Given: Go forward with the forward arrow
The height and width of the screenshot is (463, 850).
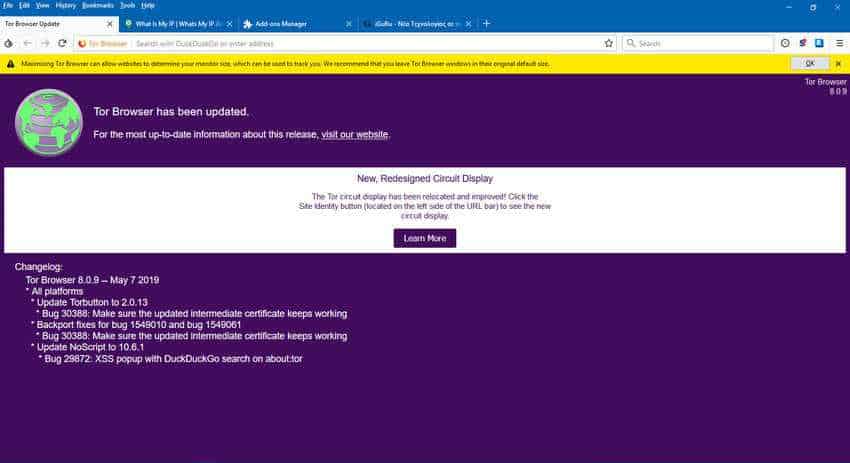Looking at the screenshot, I should coord(45,43).
